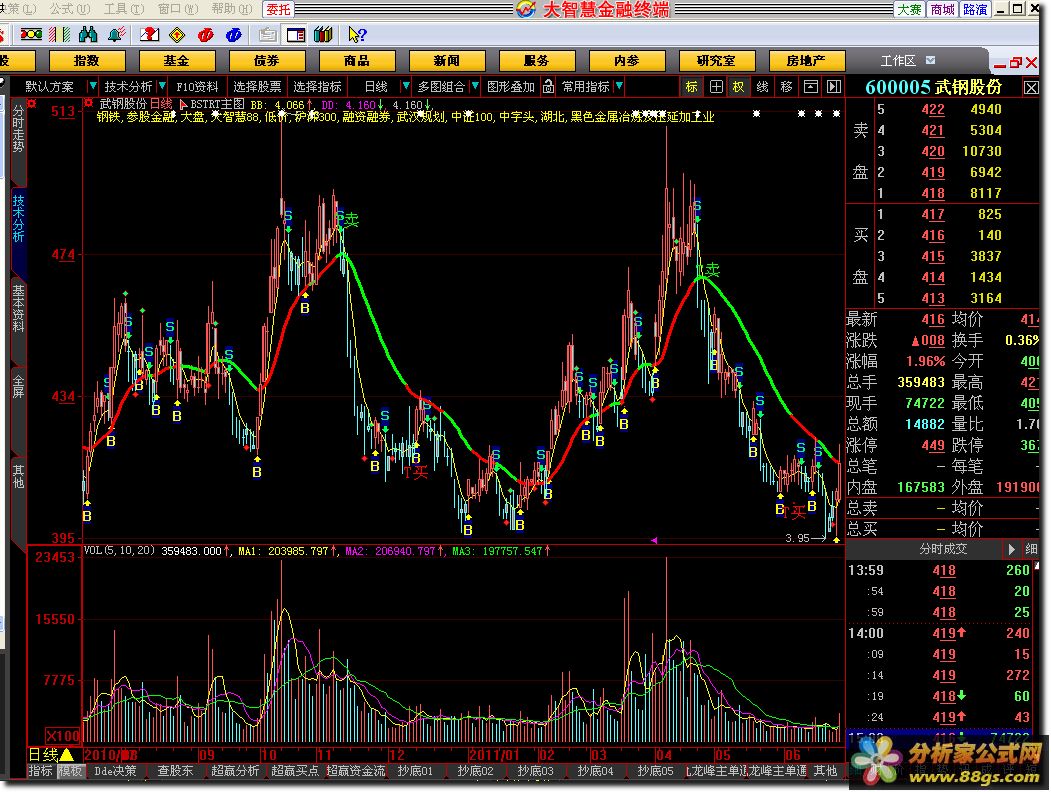The height and width of the screenshot is (792, 1051).
Task: Activate the help pointer question icon
Action: (x=357, y=34)
